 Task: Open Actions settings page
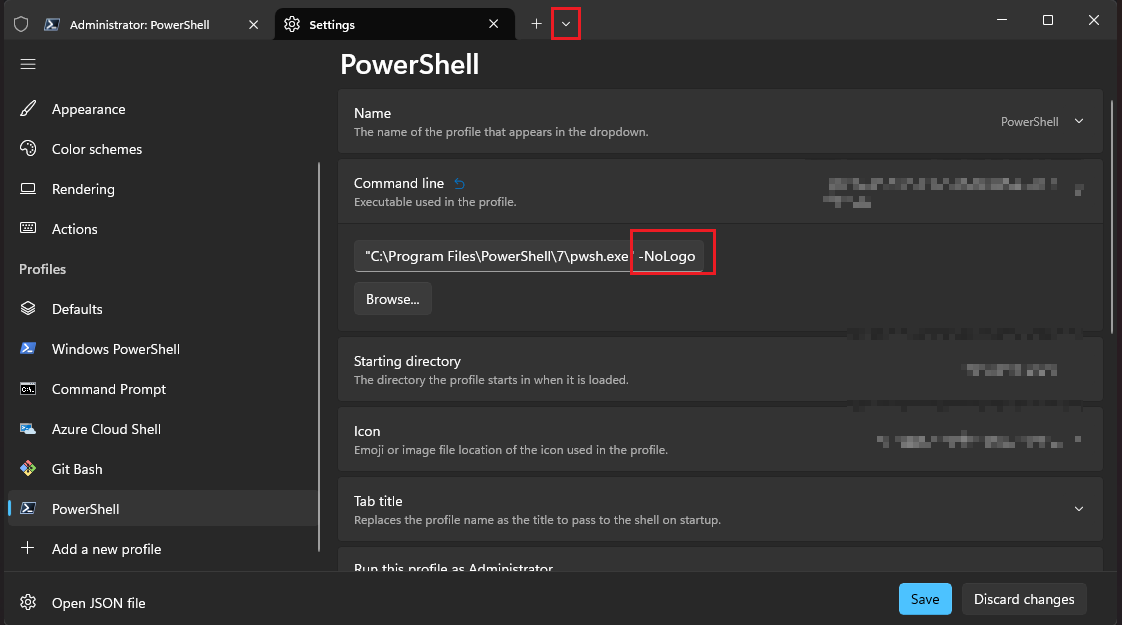pyautogui.click(x=163, y=229)
